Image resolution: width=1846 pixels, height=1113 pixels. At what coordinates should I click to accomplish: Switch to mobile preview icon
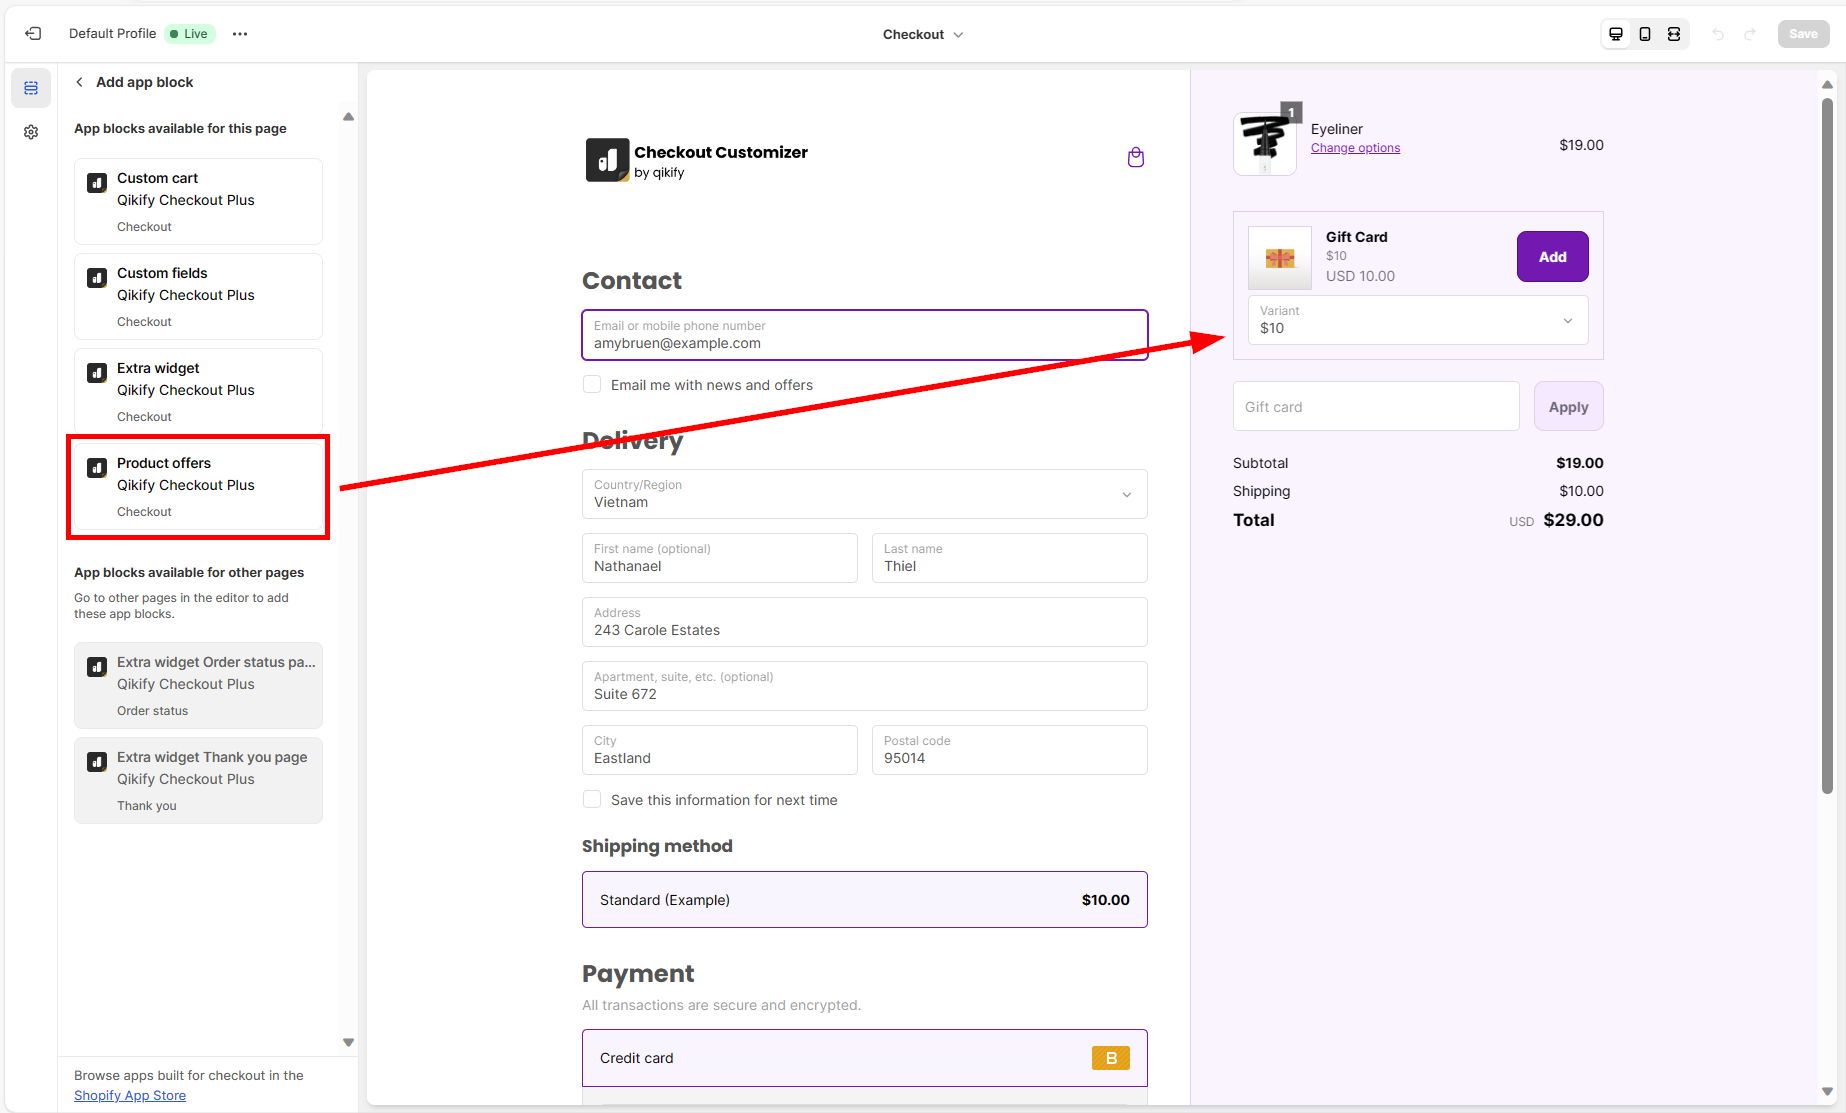point(1644,34)
